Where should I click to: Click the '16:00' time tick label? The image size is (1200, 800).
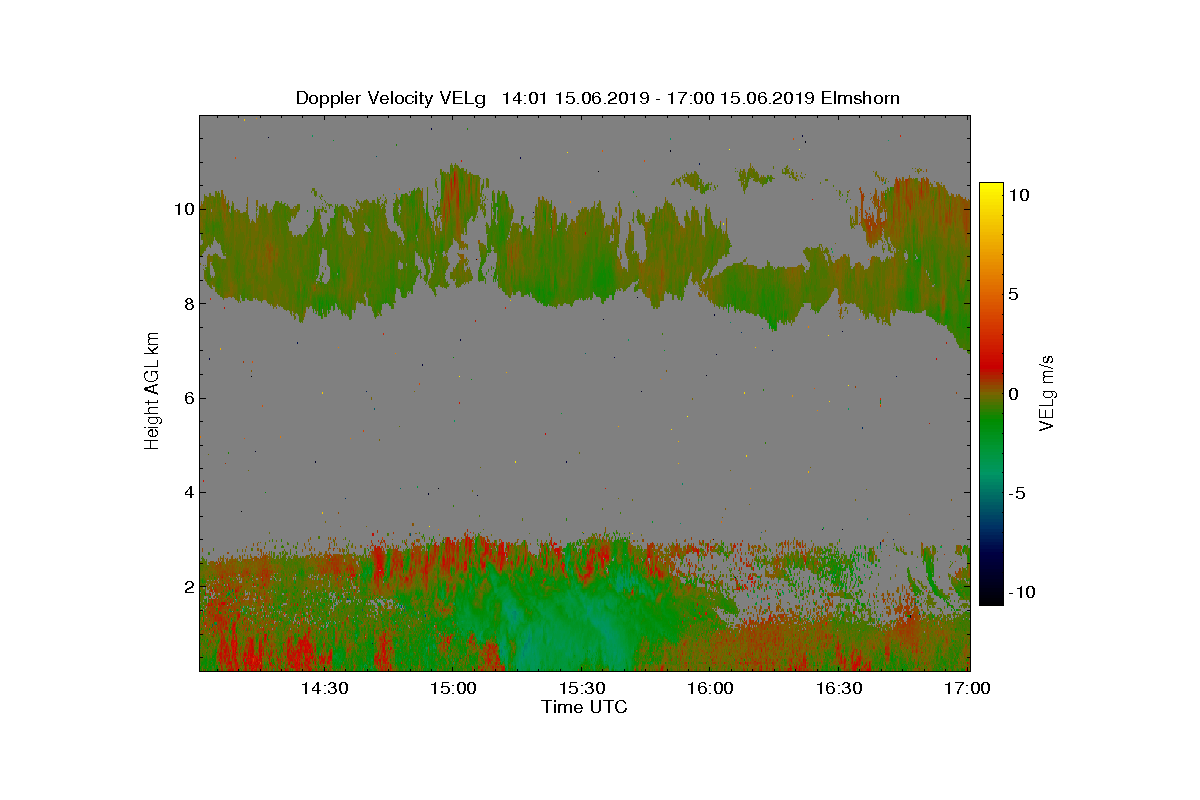coord(711,689)
